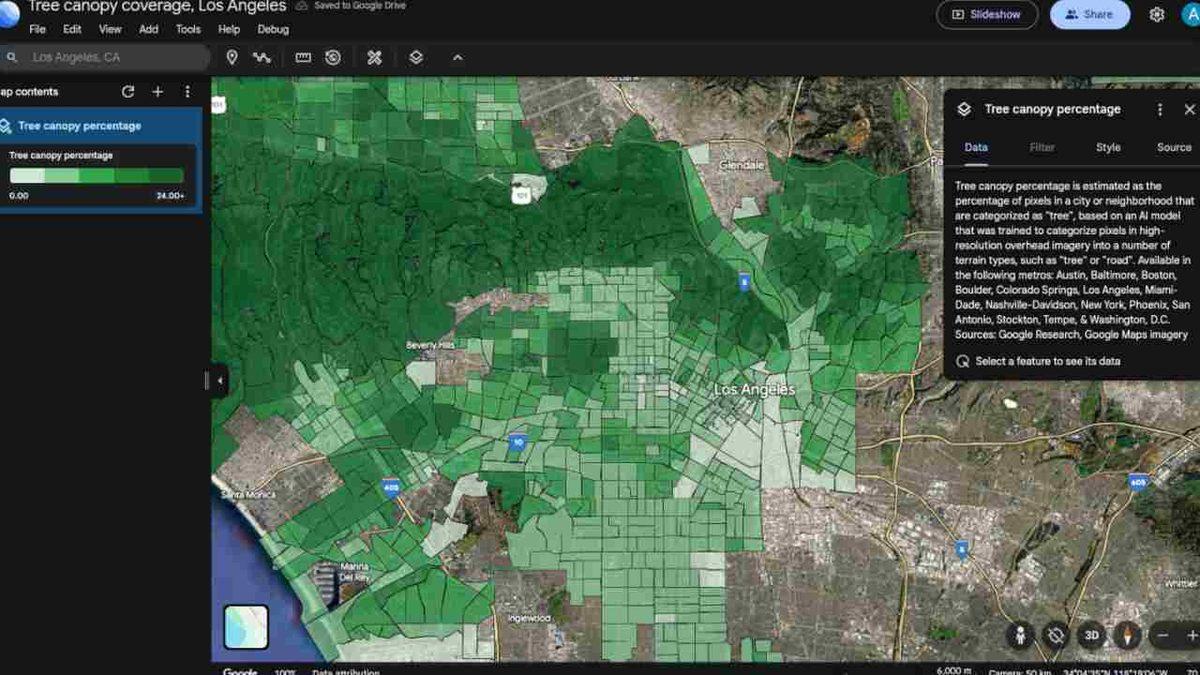The width and height of the screenshot is (1200, 675).
Task: Start the Slideshow
Action: [x=987, y=15]
